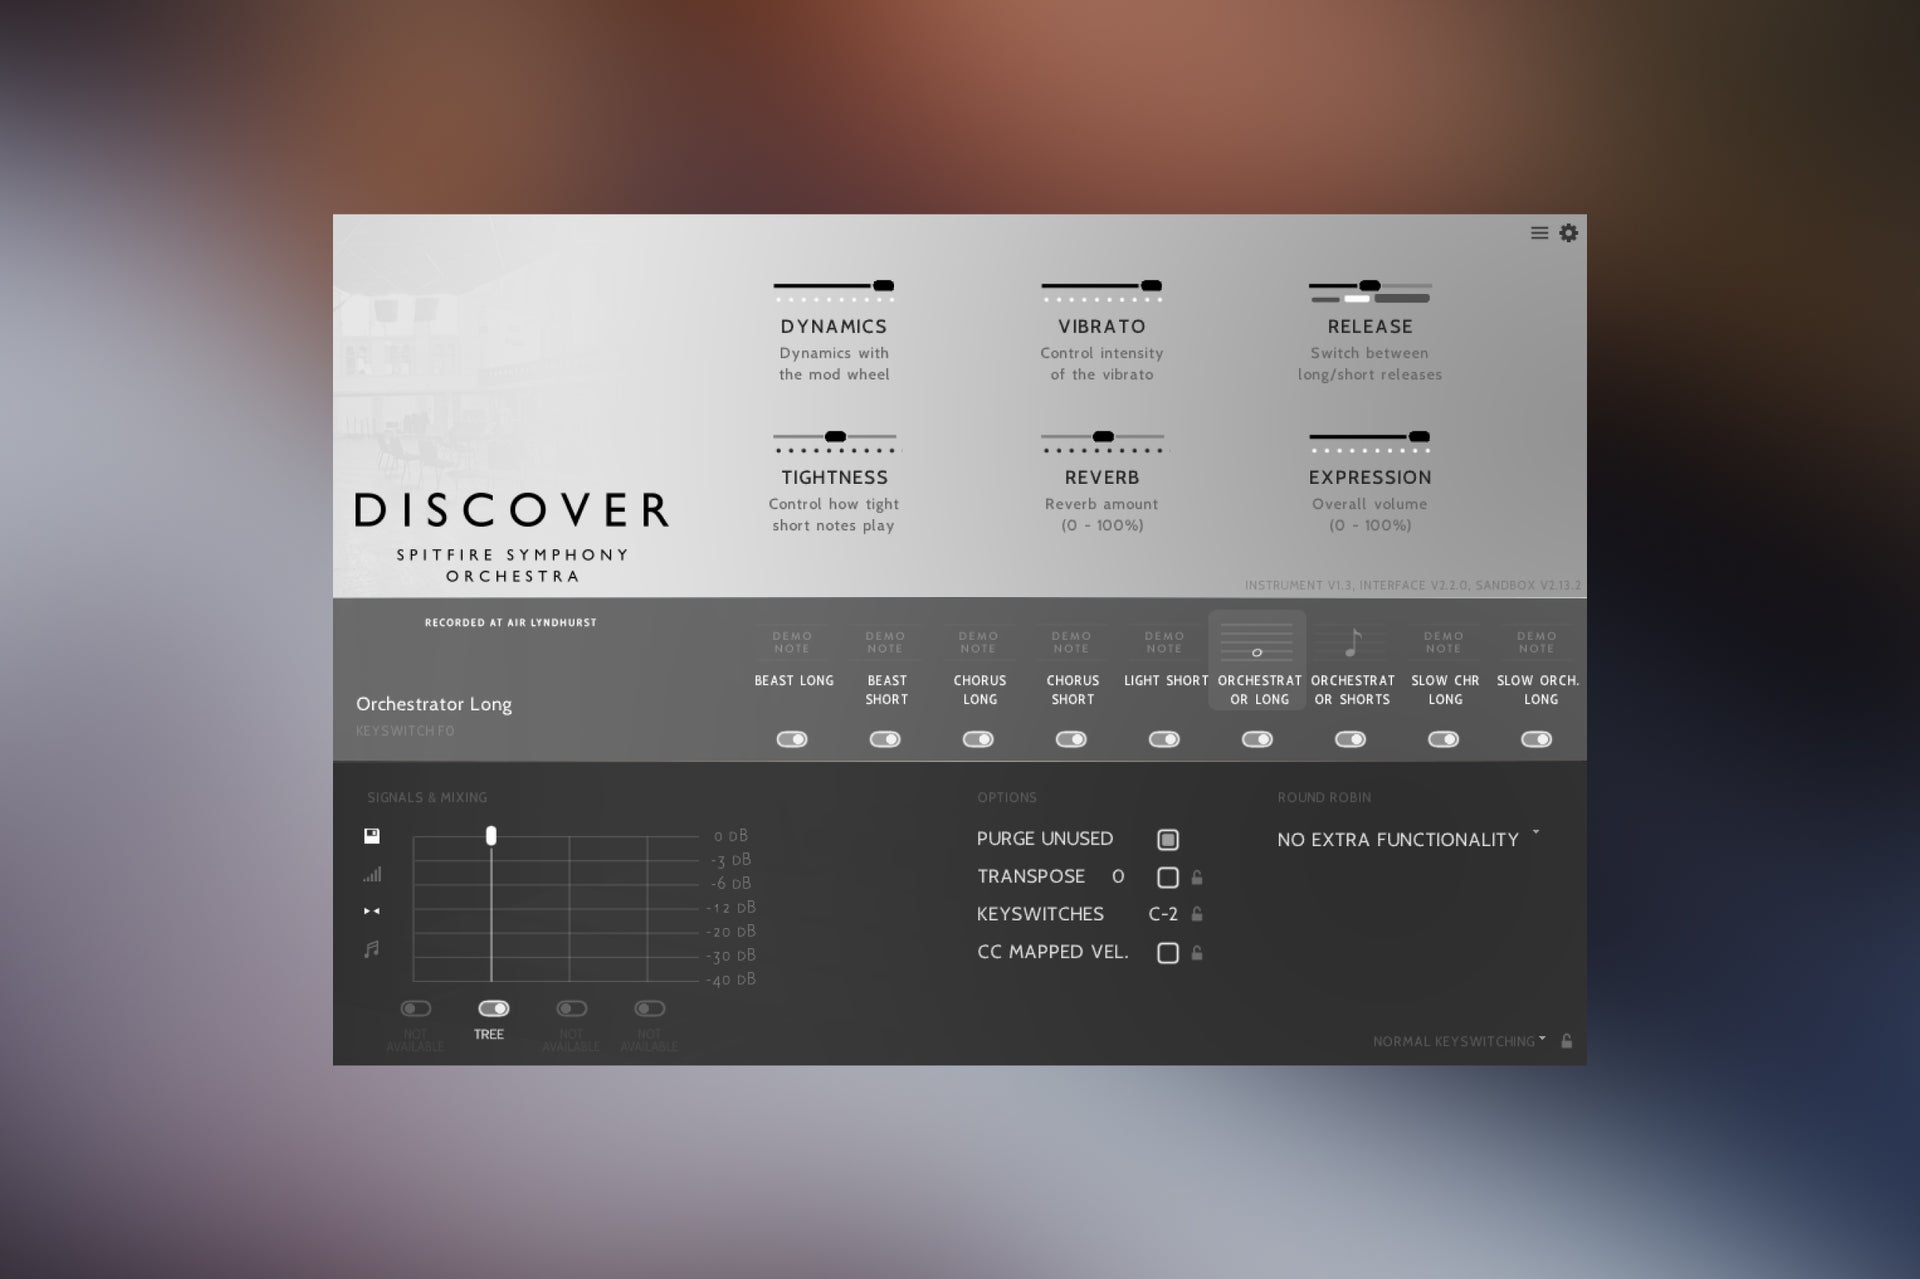The width and height of the screenshot is (1920, 1279).
Task: Select the Slow Chr Long articulation
Action: pos(1444,690)
